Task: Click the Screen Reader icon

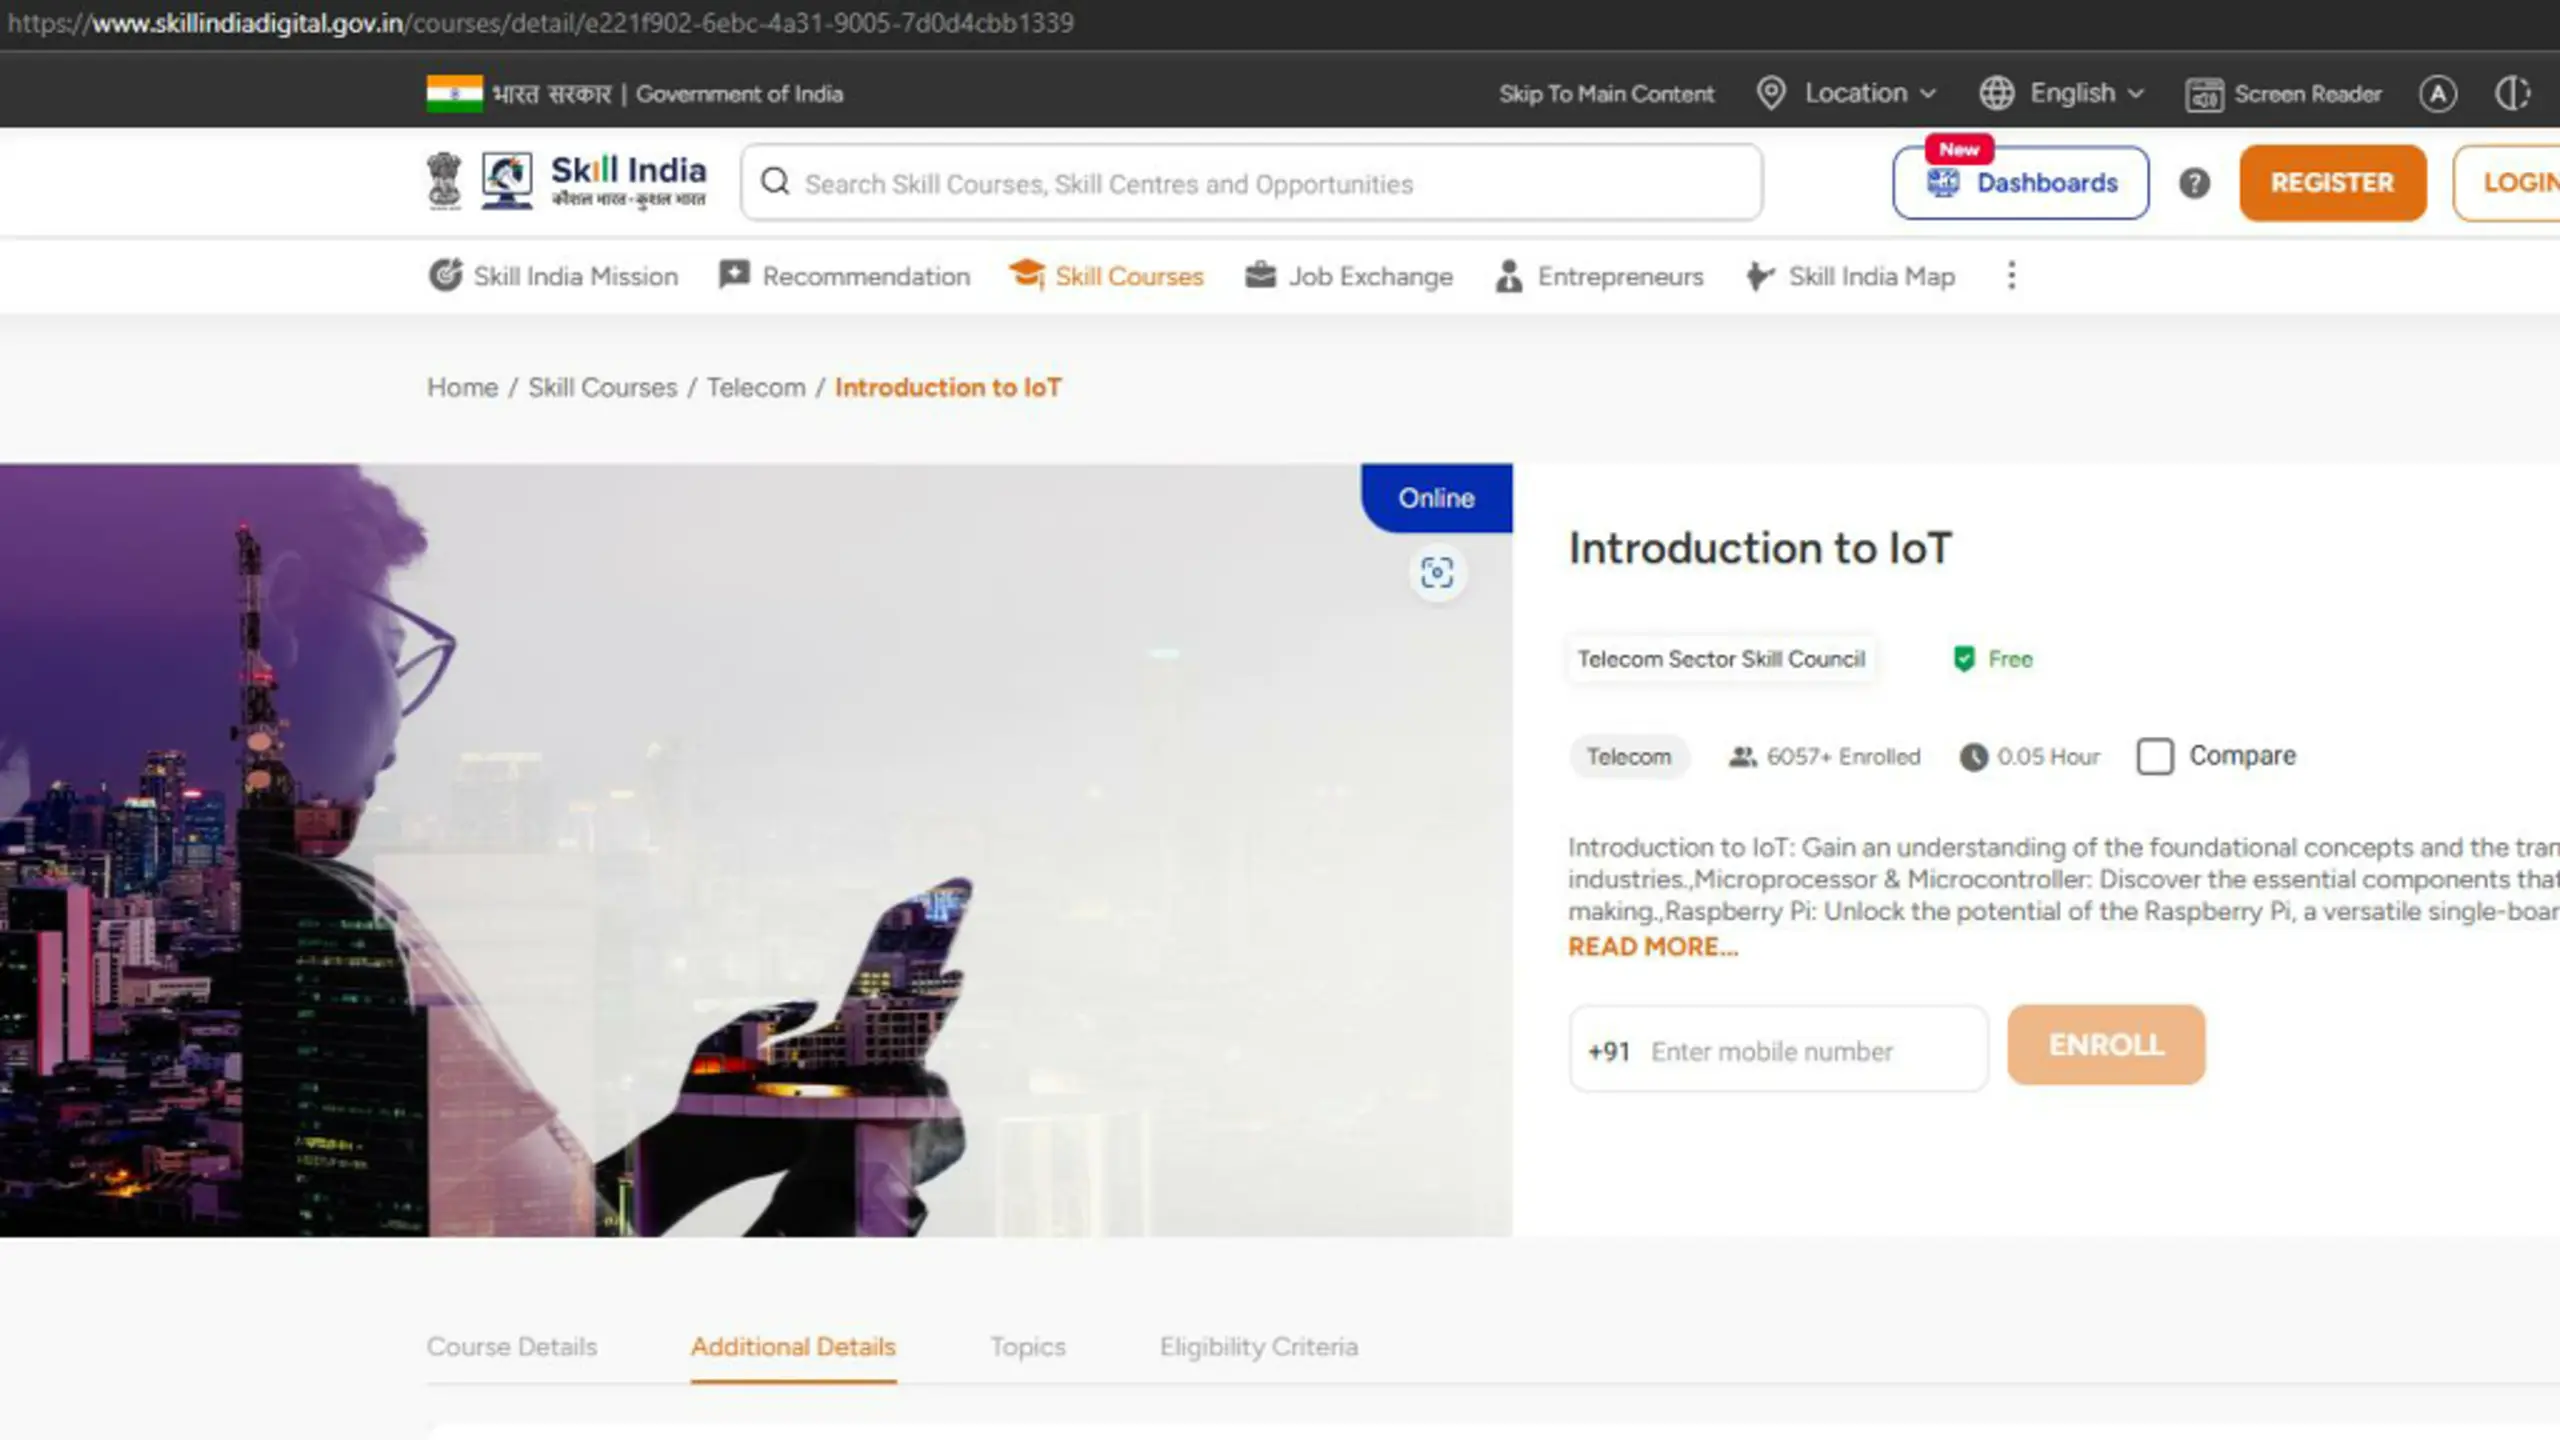Action: coord(2204,95)
